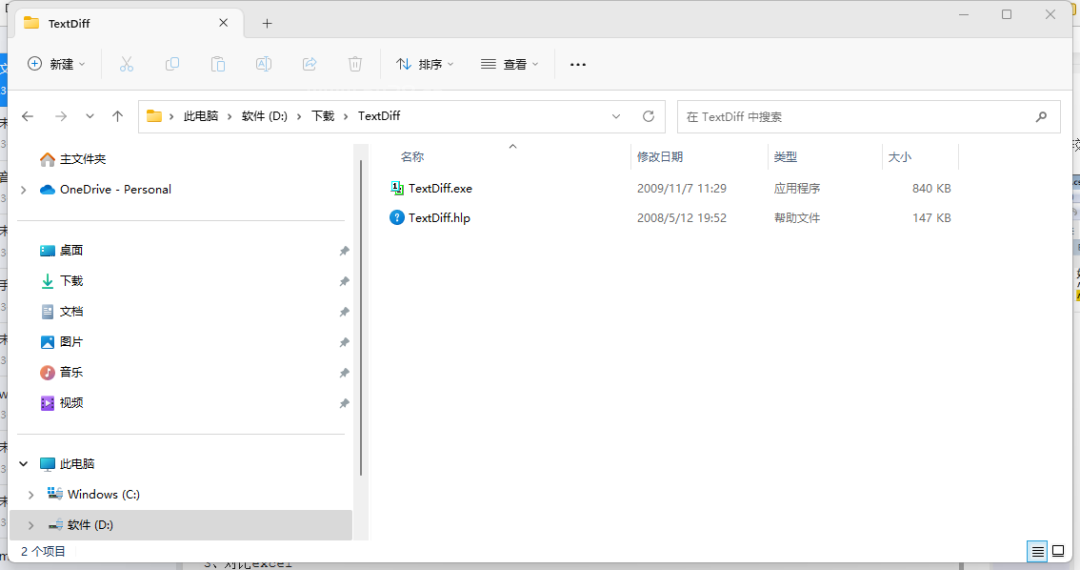1080x570 pixels.
Task: Expand the OneDrive - Personal node
Action: [23, 189]
